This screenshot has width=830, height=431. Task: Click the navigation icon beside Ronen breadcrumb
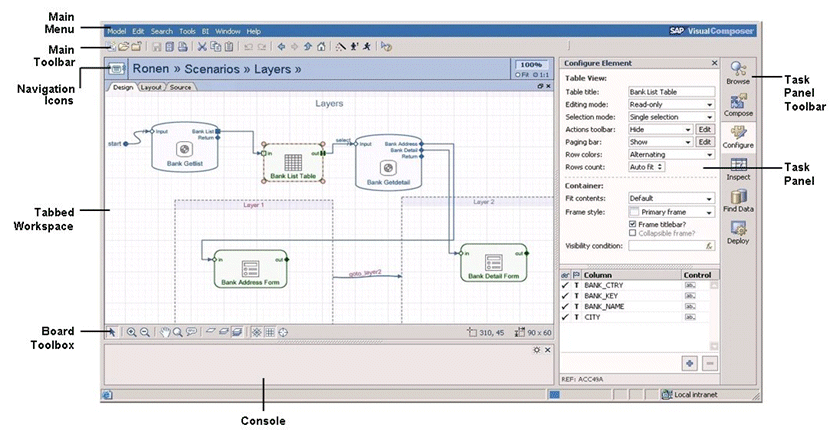(x=117, y=68)
